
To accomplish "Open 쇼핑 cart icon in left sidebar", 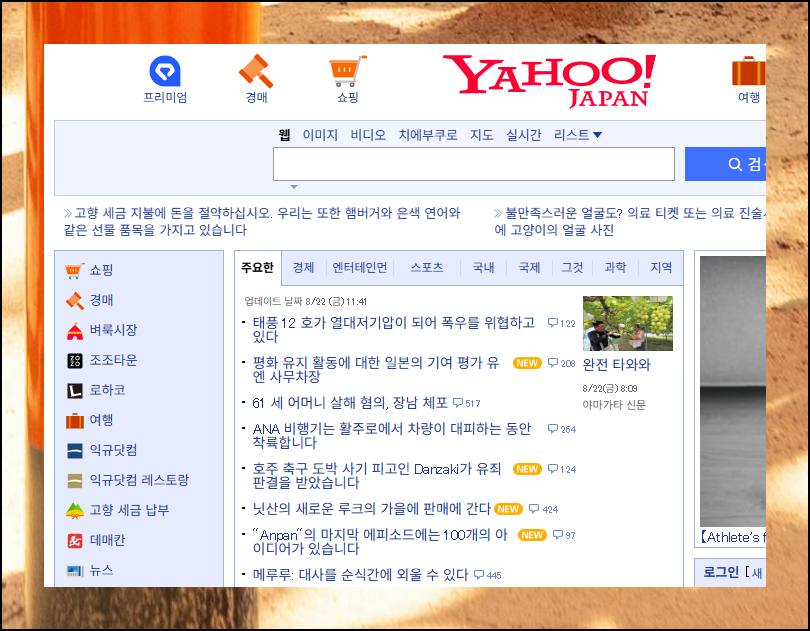I will click(x=74, y=270).
